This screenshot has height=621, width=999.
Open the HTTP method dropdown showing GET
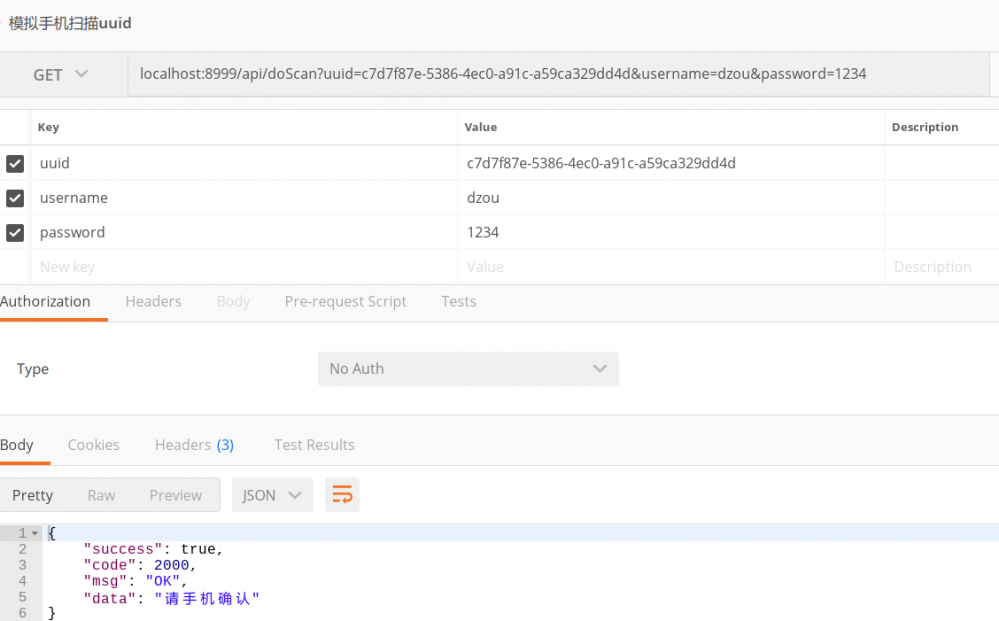click(60, 74)
